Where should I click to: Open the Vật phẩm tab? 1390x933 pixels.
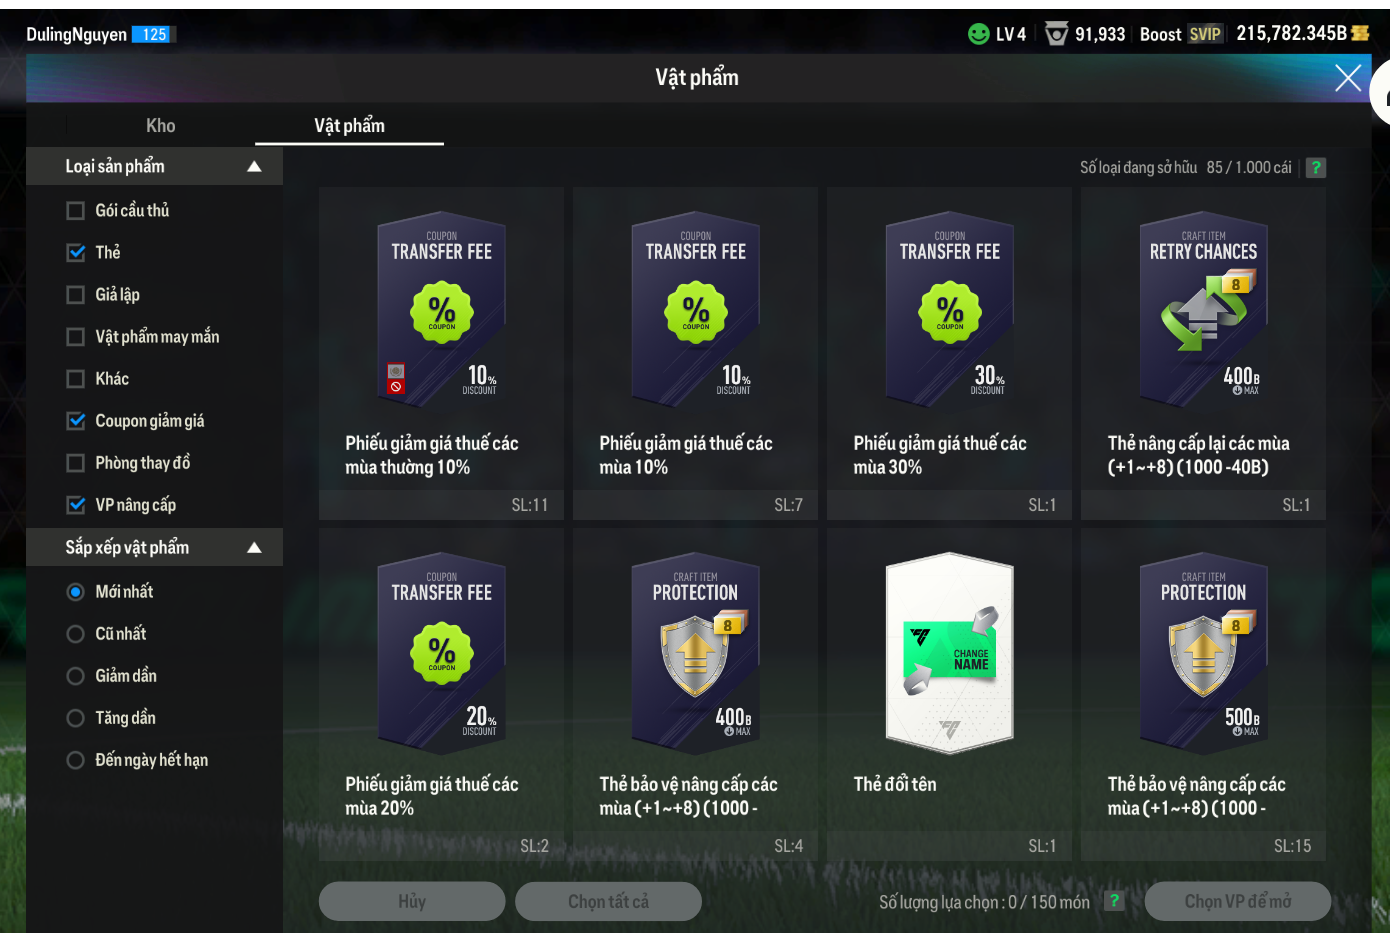point(349,126)
